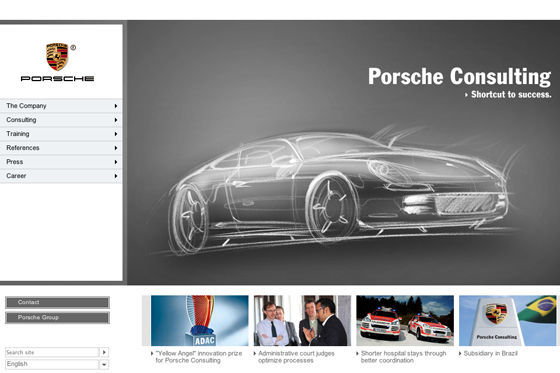Focus the Search site input field
Viewport: 560px width, 373px height.
[x=52, y=352]
